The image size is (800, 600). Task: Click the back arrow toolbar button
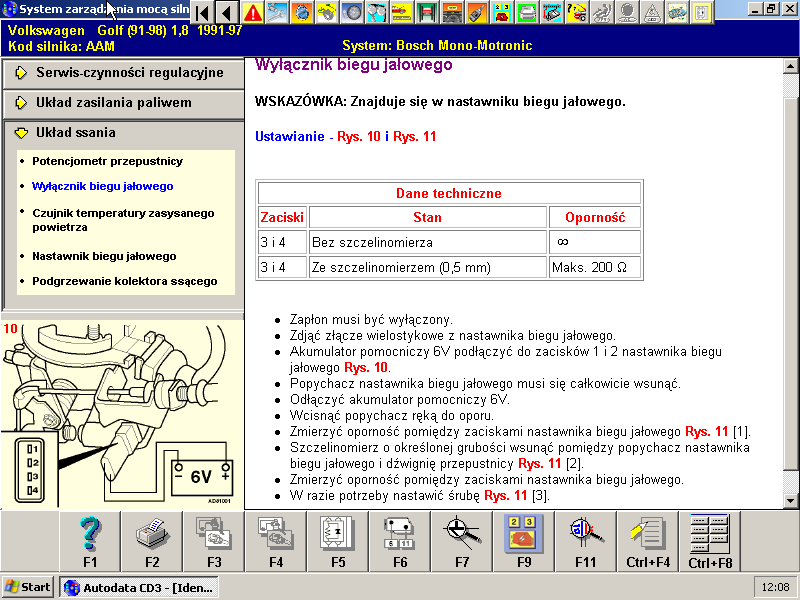[227, 12]
